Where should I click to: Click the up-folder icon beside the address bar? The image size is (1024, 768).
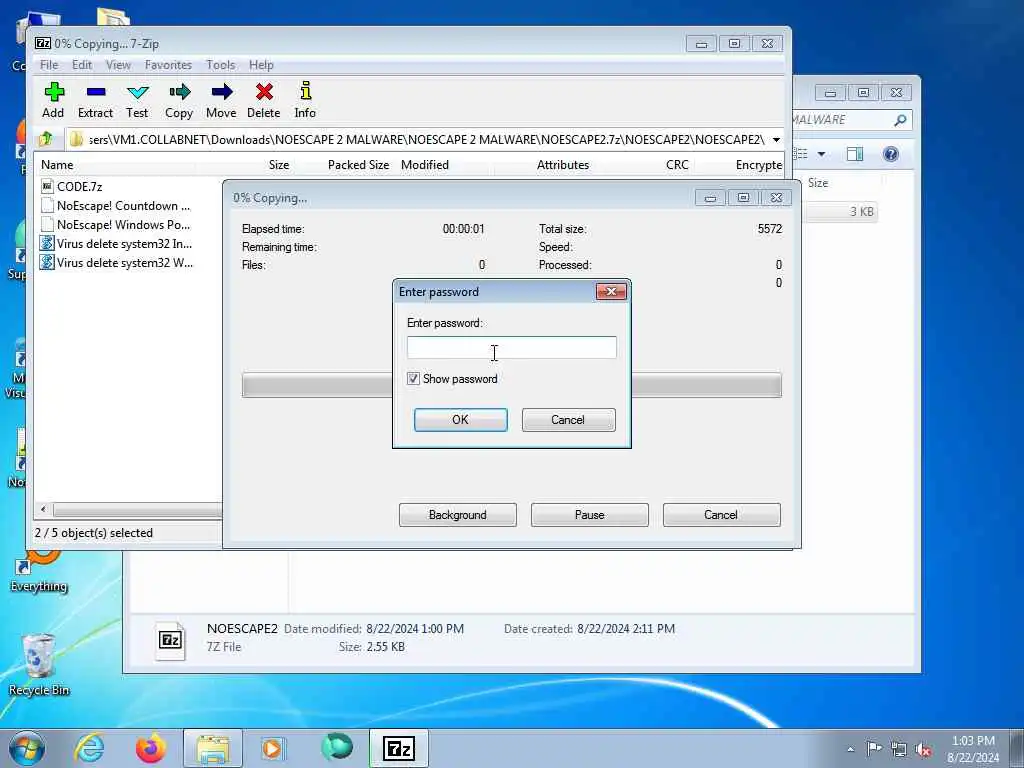[46, 139]
